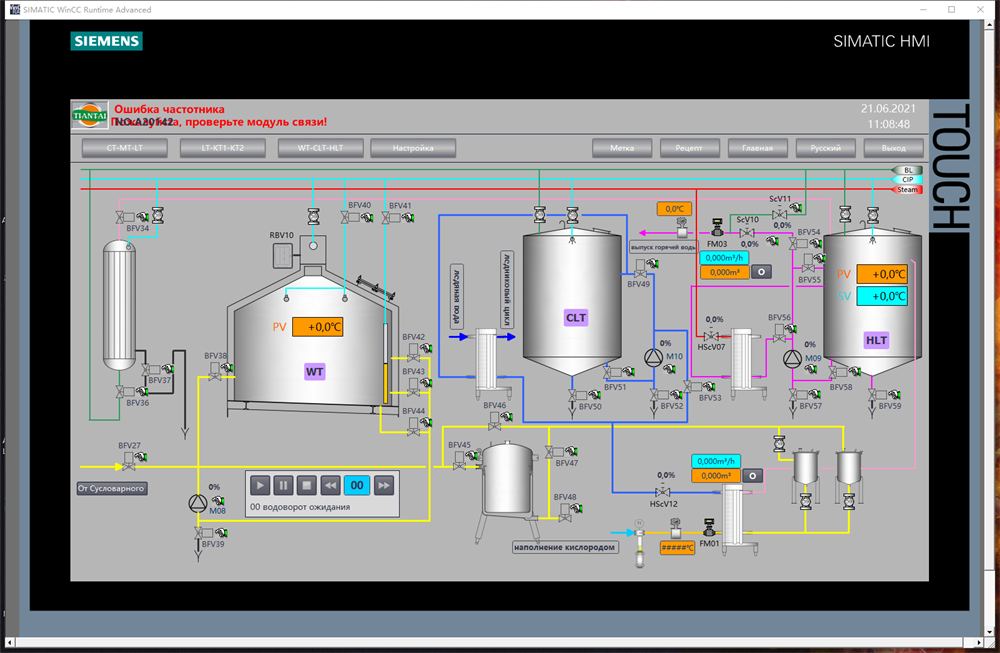Toggle the BFV51 valve

(612, 371)
